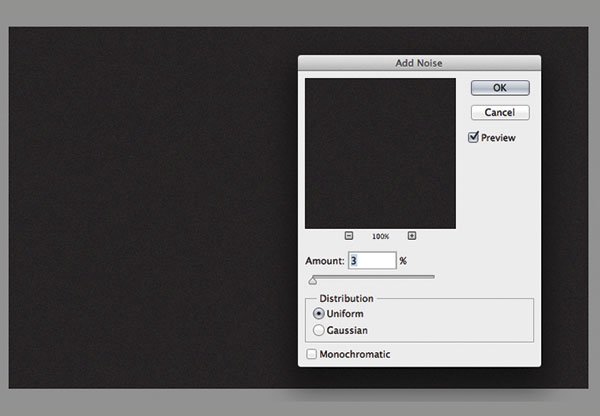The image size is (600, 416).
Task: Click the Gaussian label text
Action: tap(350, 329)
